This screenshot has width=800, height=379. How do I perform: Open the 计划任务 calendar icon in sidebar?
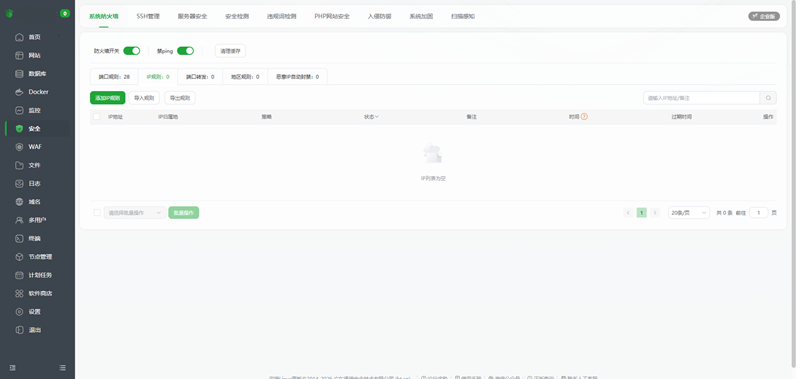(19, 275)
